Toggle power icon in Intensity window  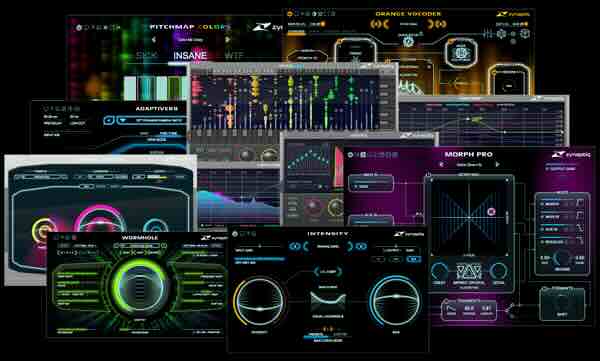pos(235,234)
